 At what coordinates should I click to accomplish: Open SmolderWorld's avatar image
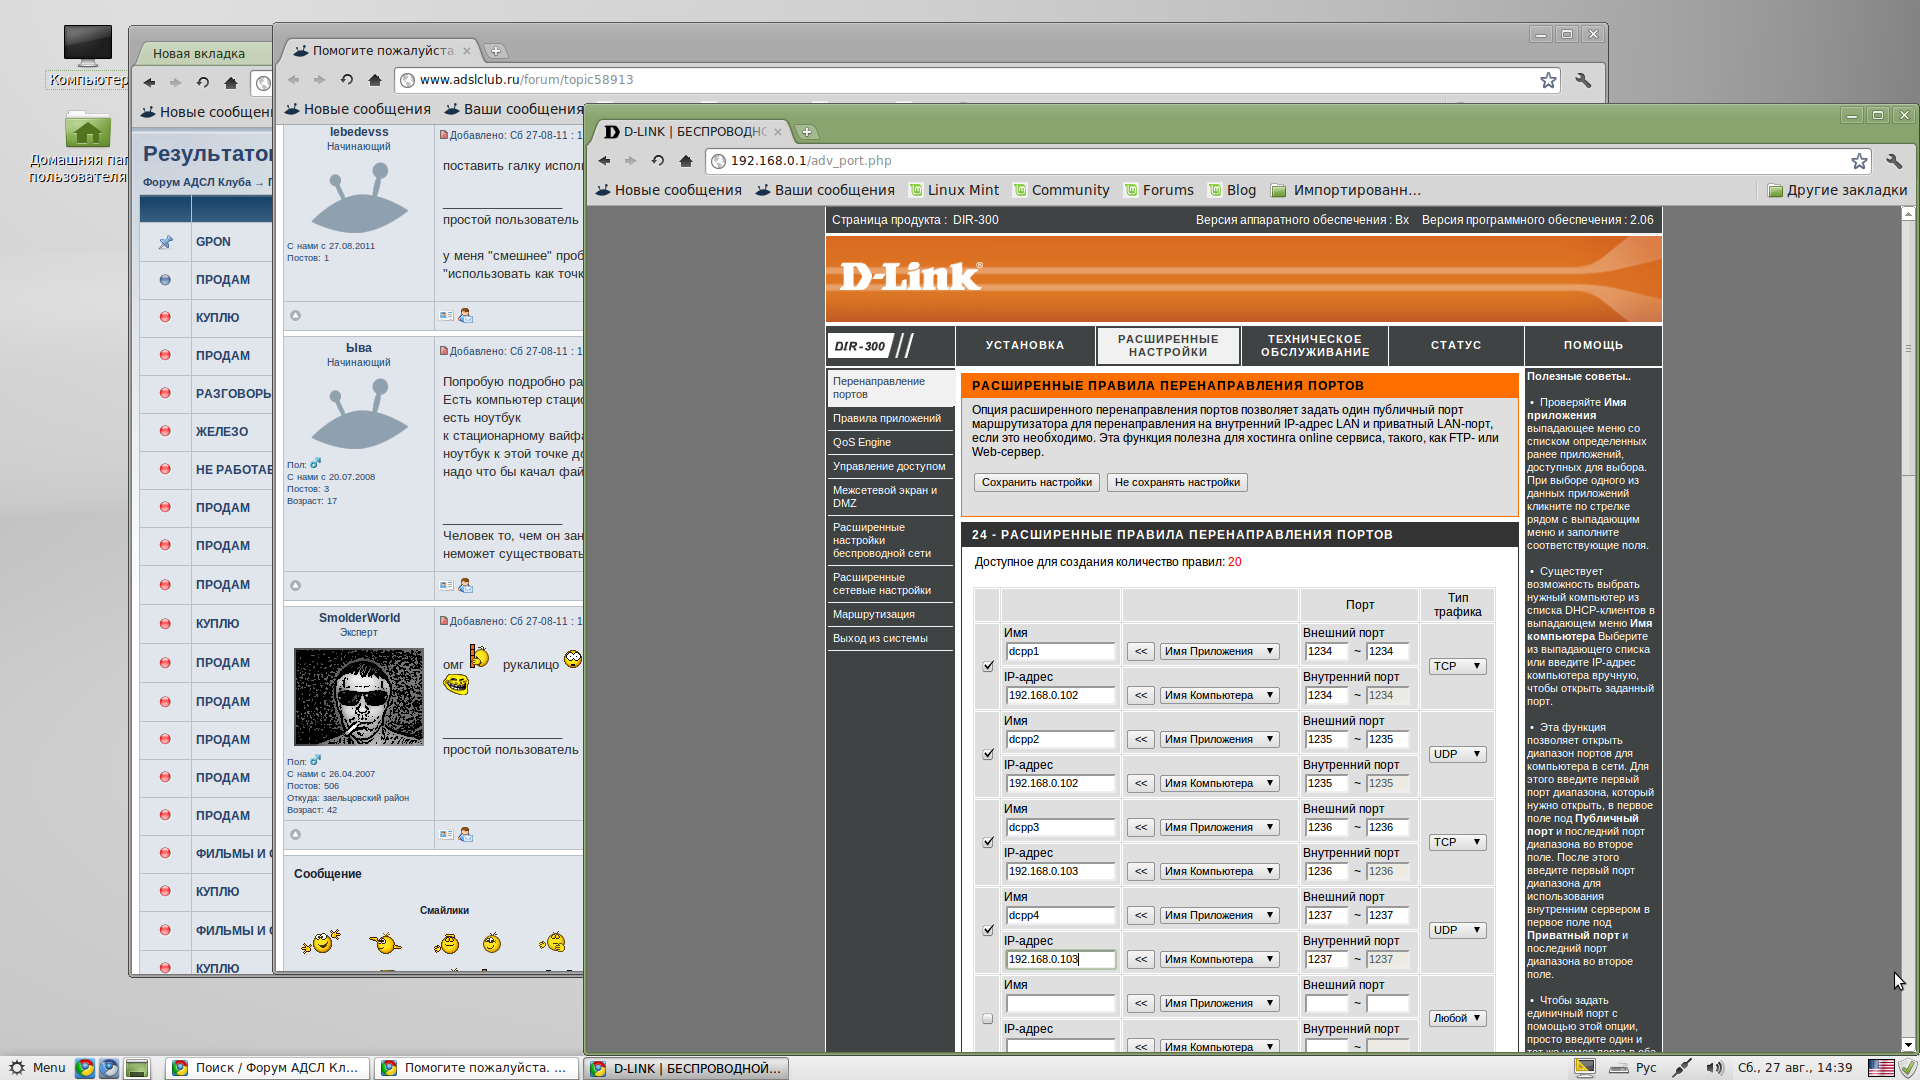[x=359, y=697]
